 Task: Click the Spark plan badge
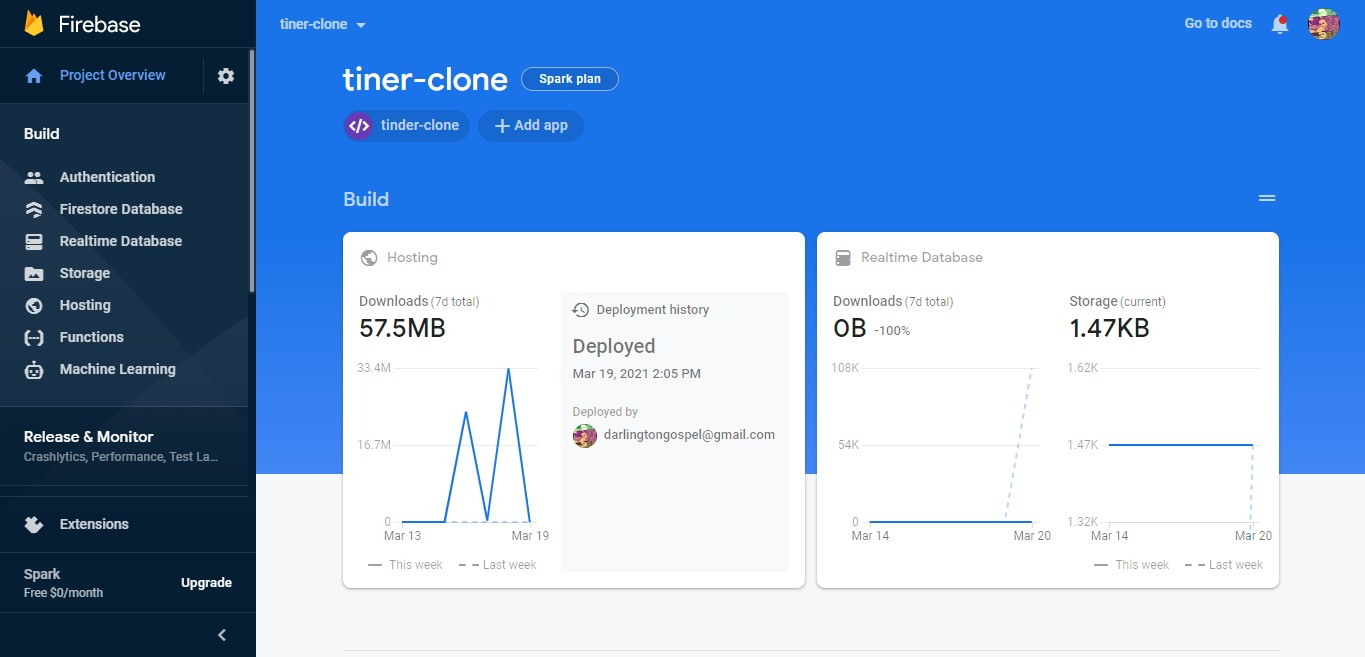click(570, 79)
